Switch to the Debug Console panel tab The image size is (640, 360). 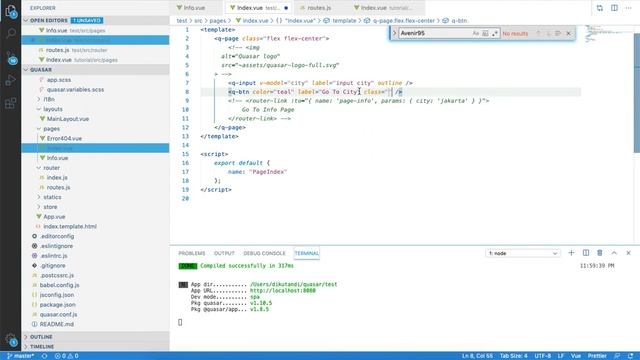click(264, 253)
